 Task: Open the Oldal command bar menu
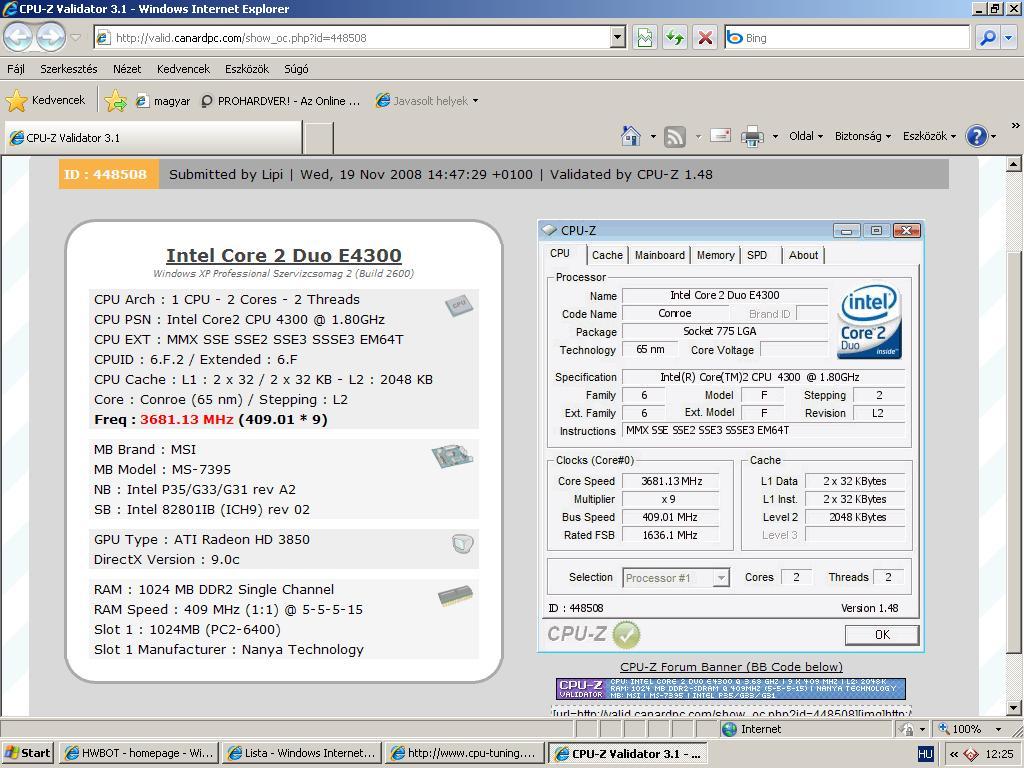805,136
